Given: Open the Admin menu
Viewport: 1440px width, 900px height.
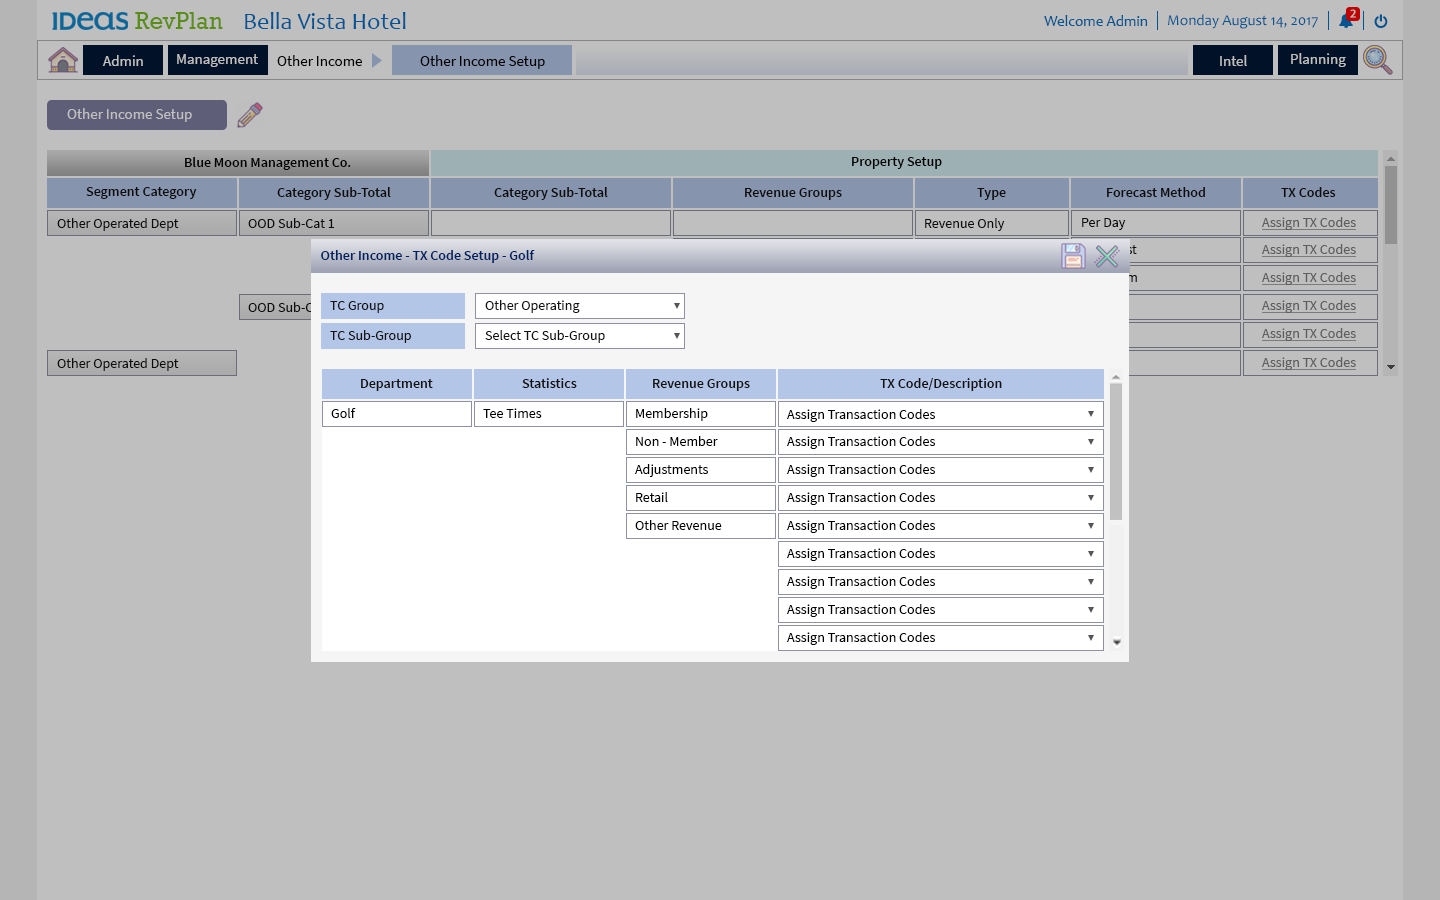Looking at the screenshot, I should (x=123, y=61).
